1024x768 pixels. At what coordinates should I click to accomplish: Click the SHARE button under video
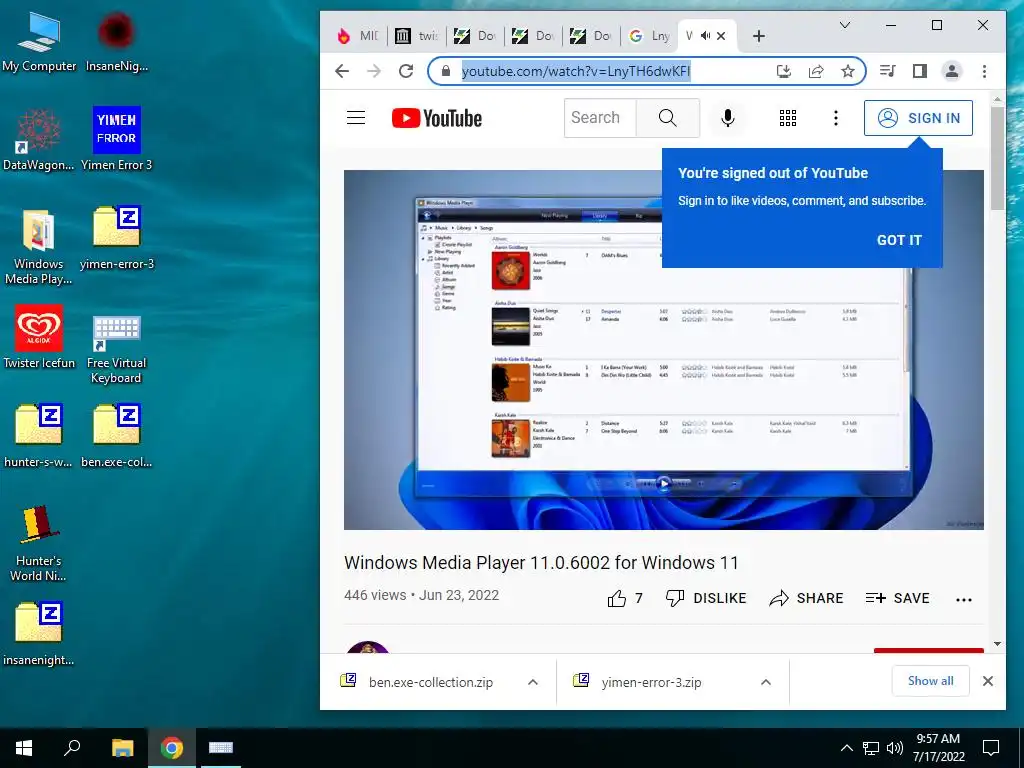(x=806, y=598)
